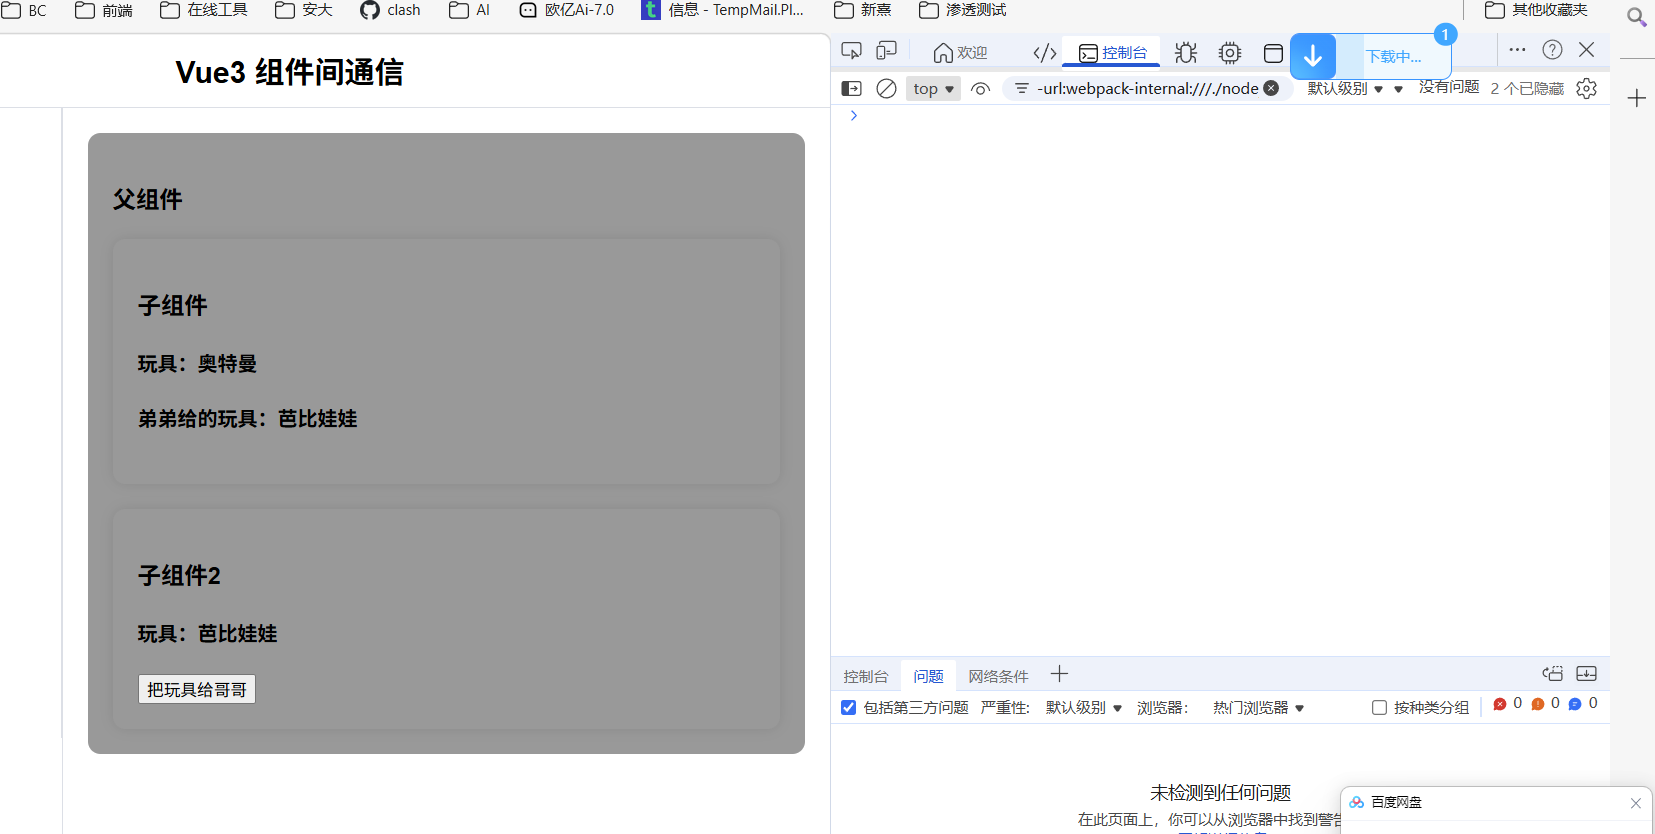The height and width of the screenshot is (834, 1655).
Task: Click the 没有问题 issues indicator
Action: [1448, 87]
